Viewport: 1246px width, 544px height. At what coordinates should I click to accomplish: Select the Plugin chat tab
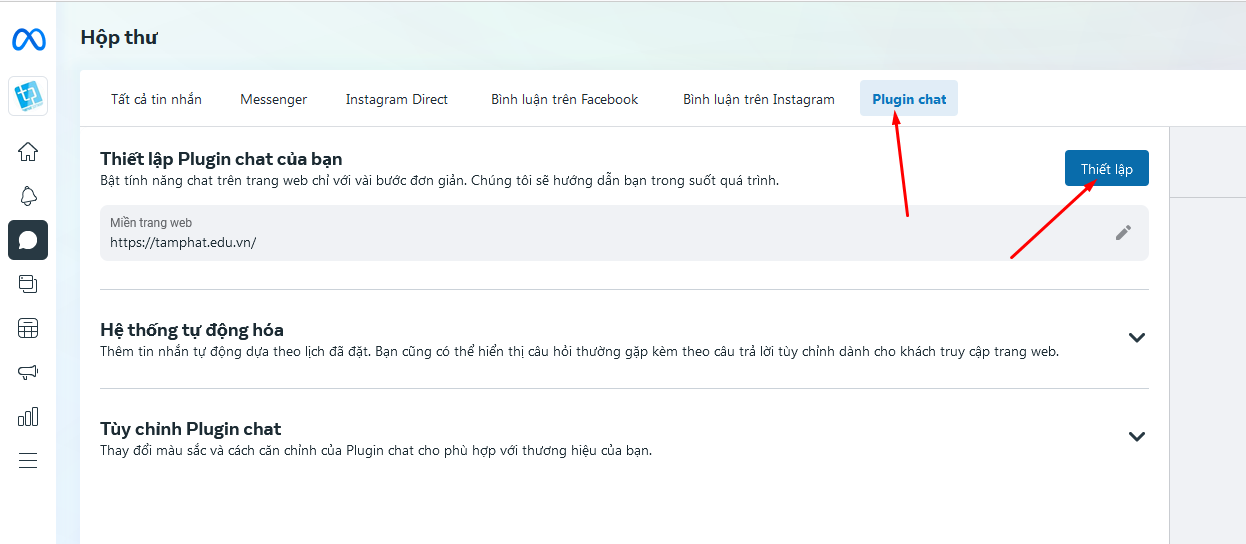[x=908, y=99]
